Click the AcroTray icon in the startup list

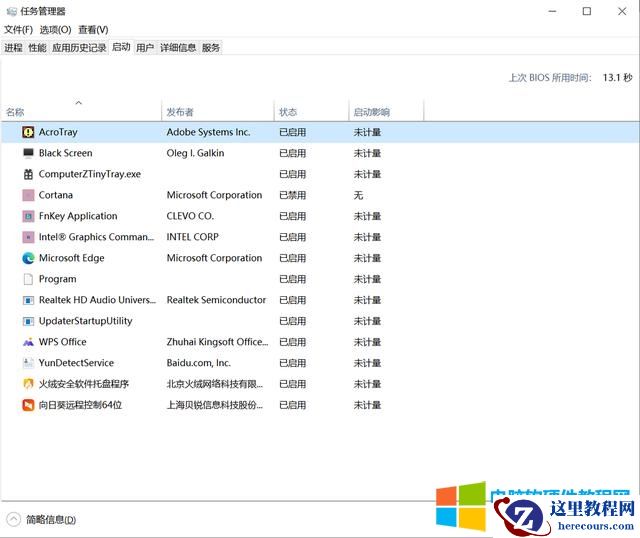28,132
